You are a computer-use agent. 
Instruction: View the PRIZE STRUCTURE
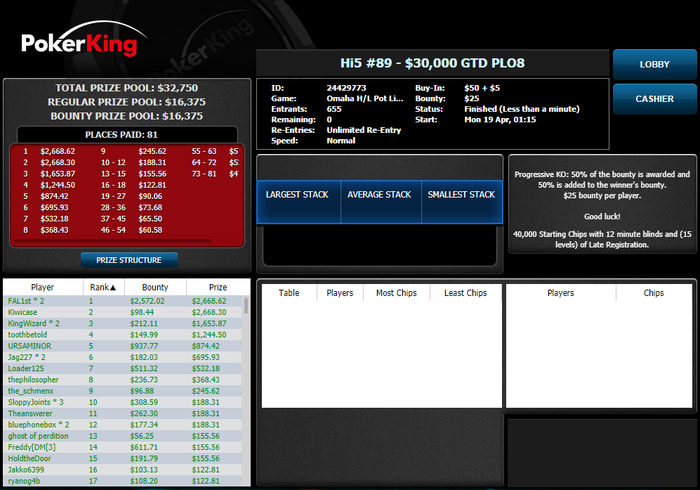coord(129,260)
